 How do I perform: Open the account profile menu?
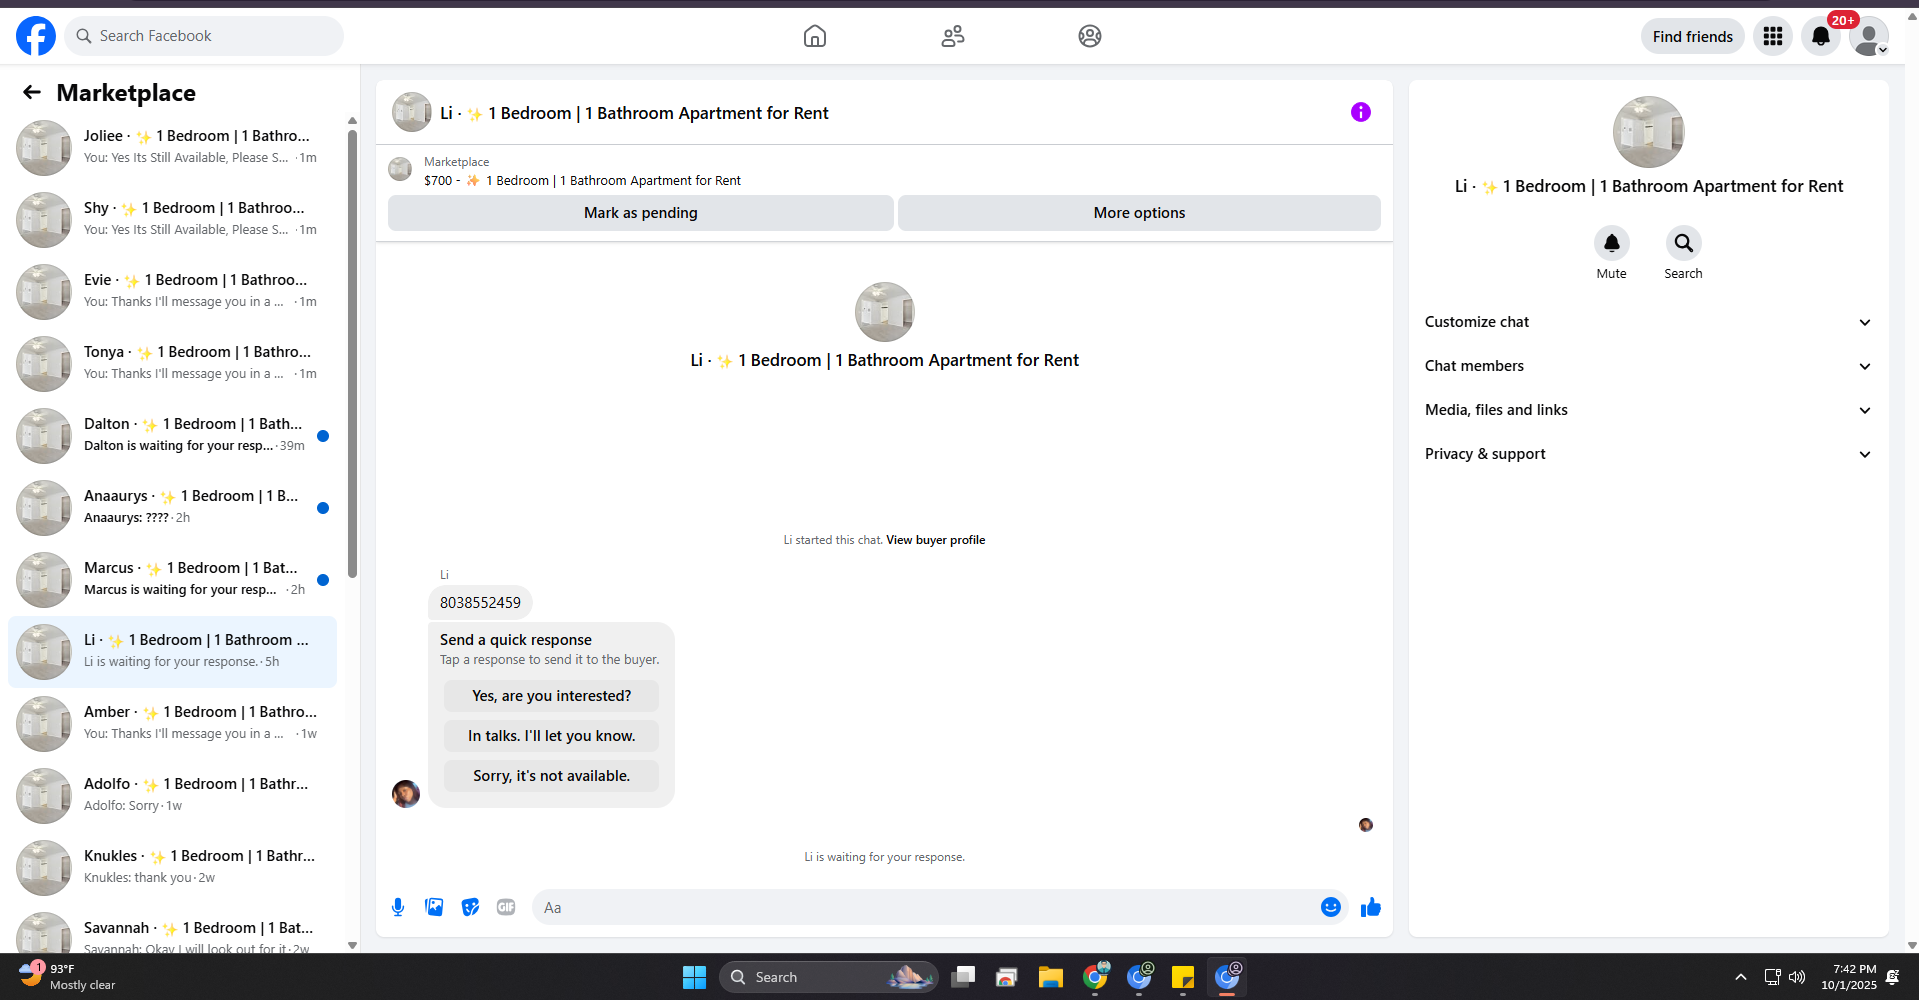(x=1869, y=36)
